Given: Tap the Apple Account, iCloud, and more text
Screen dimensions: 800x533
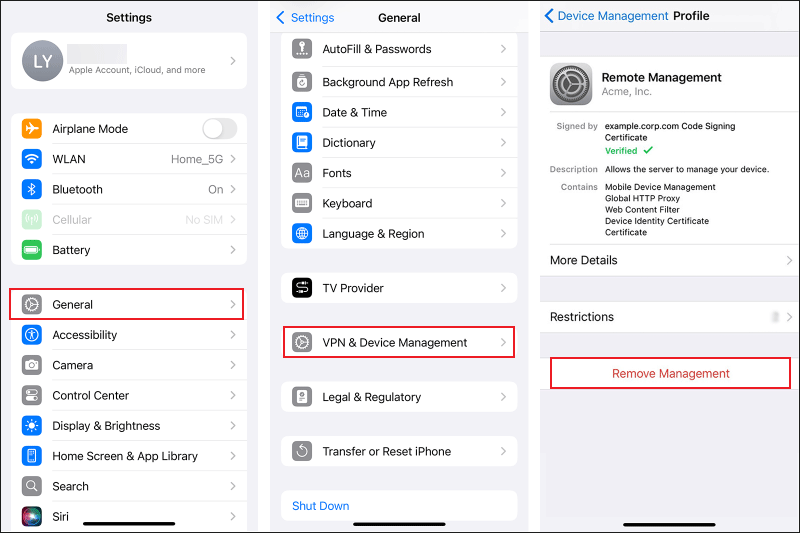Looking at the screenshot, I should pyautogui.click(x=137, y=70).
